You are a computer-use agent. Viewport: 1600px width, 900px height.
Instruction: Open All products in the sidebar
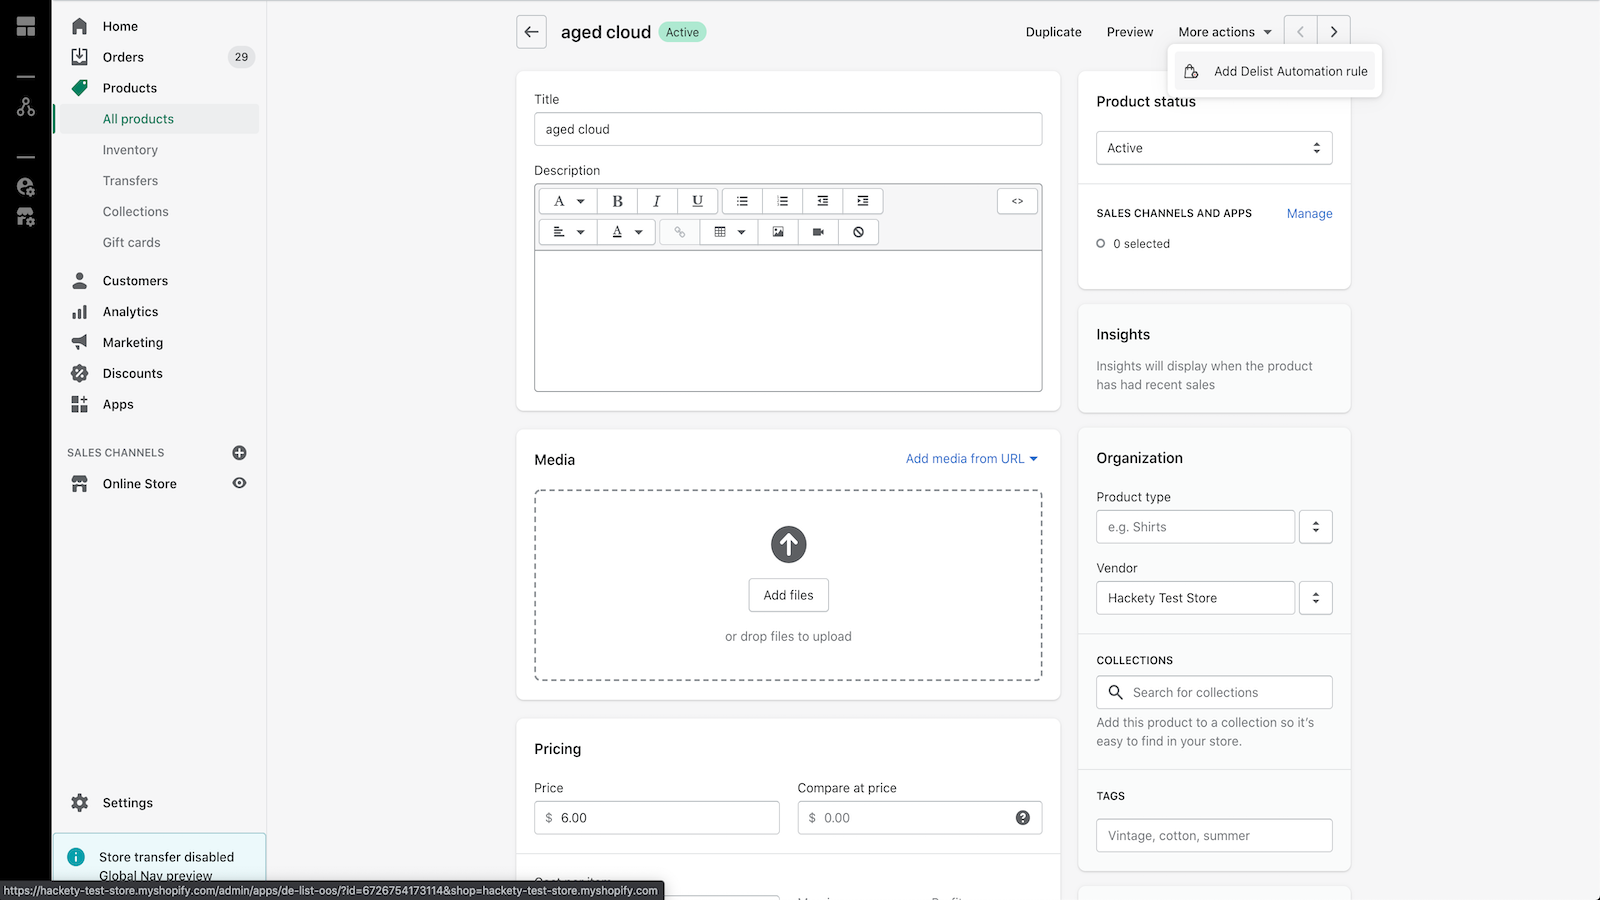138,119
